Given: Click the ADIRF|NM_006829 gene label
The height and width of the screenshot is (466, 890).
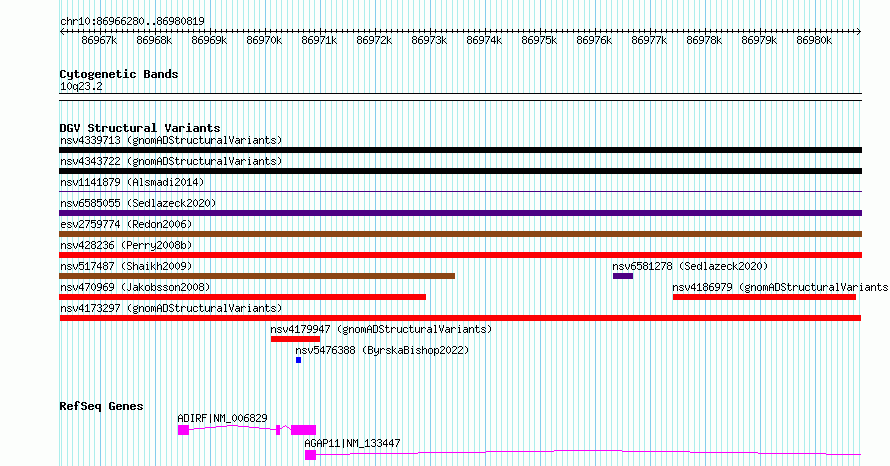Looking at the screenshot, I should [x=222, y=418].
